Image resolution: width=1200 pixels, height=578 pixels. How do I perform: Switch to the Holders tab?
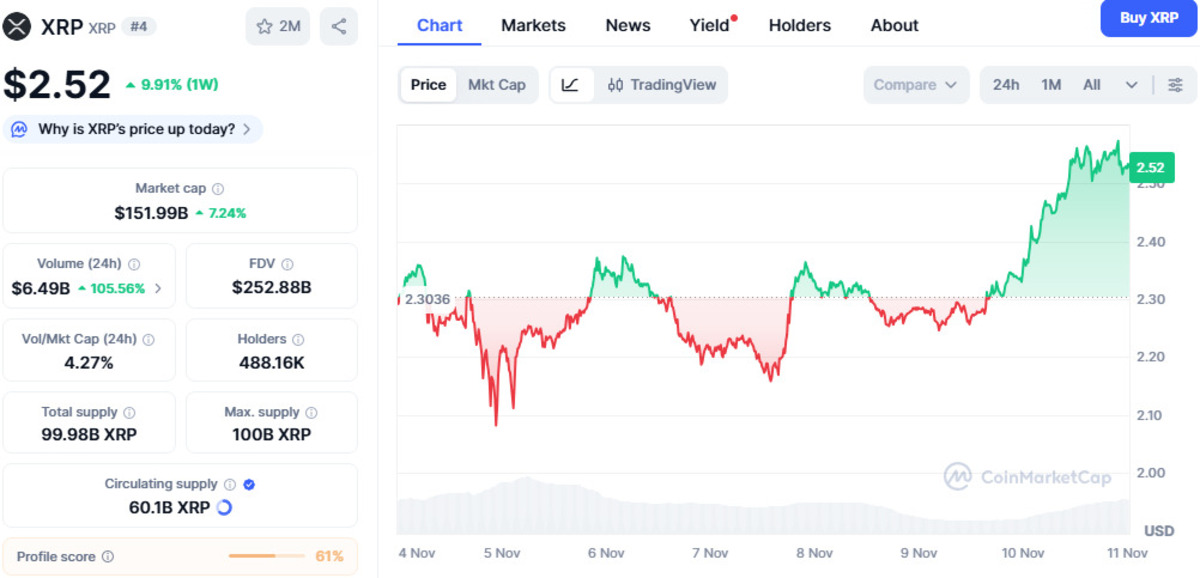tap(799, 25)
